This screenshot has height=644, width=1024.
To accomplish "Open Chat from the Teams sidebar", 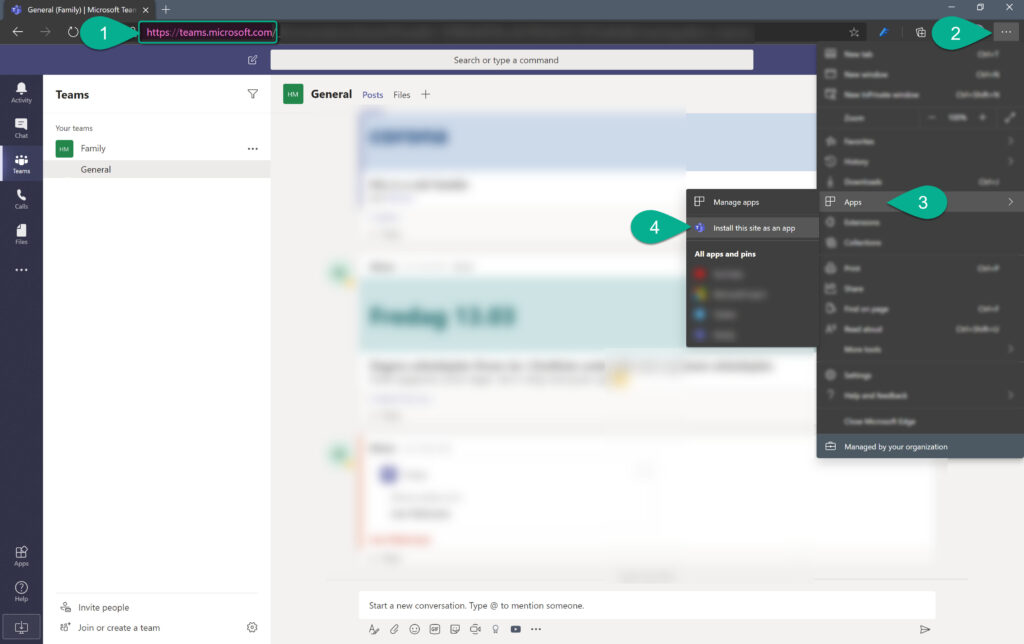I will 21,128.
